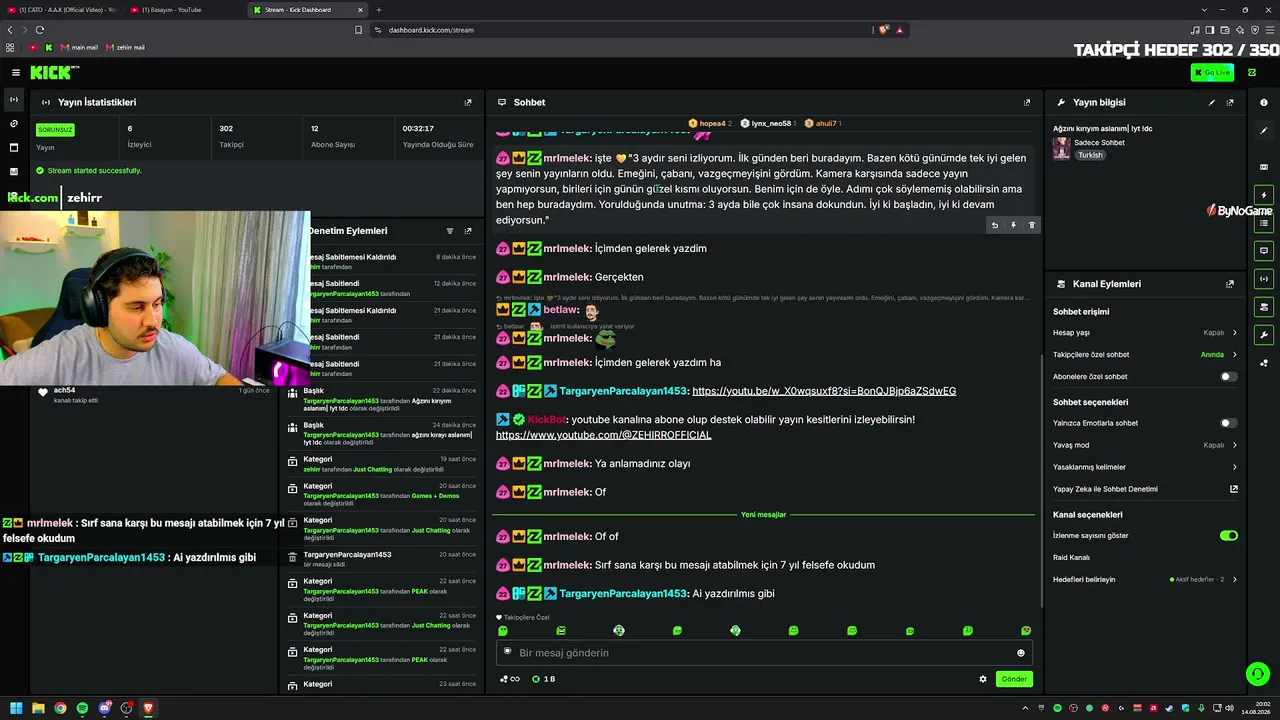The image size is (1280, 720).
Task: Click the green icon right of Go Live
Action: pyautogui.click(x=1252, y=72)
